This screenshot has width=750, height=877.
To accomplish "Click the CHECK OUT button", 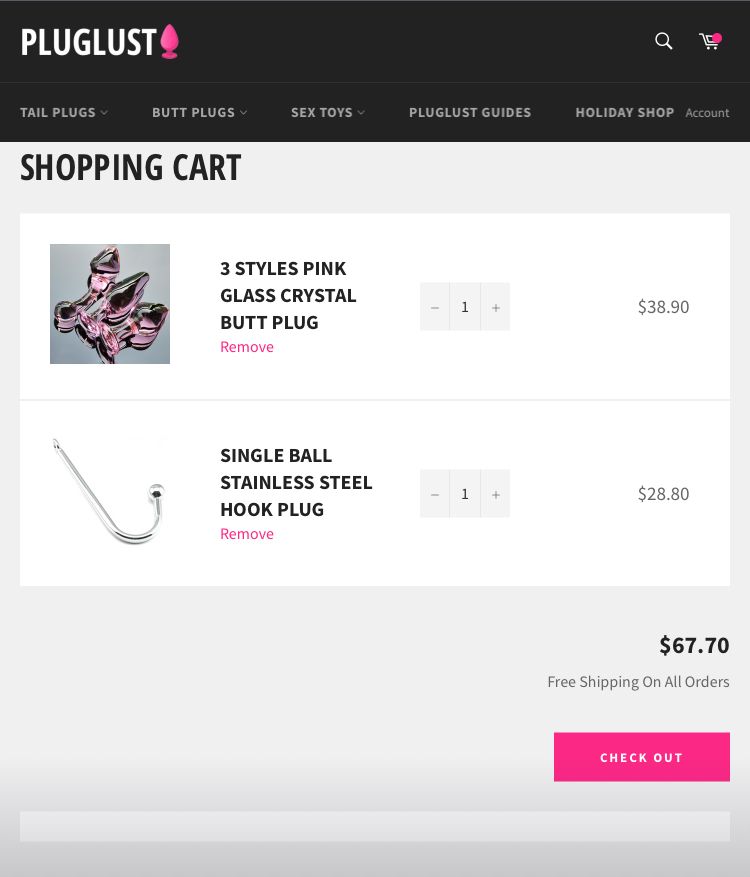I will (x=642, y=757).
